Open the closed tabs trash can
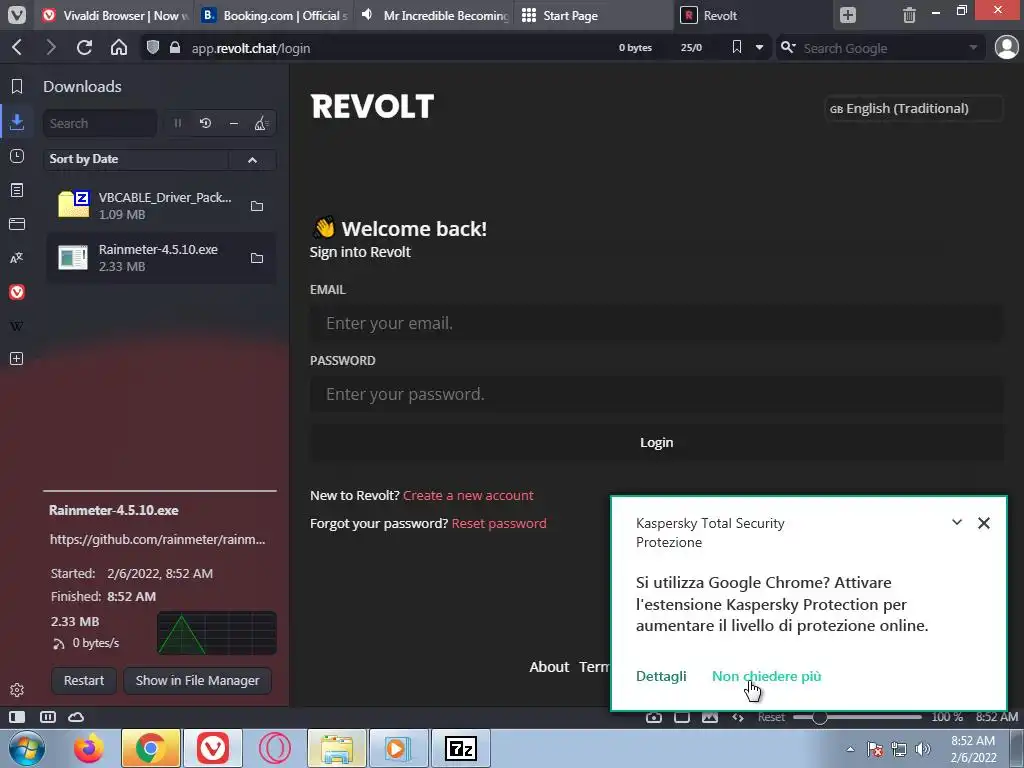This screenshot has width=1024, height=768. click(x=909, y=15)
